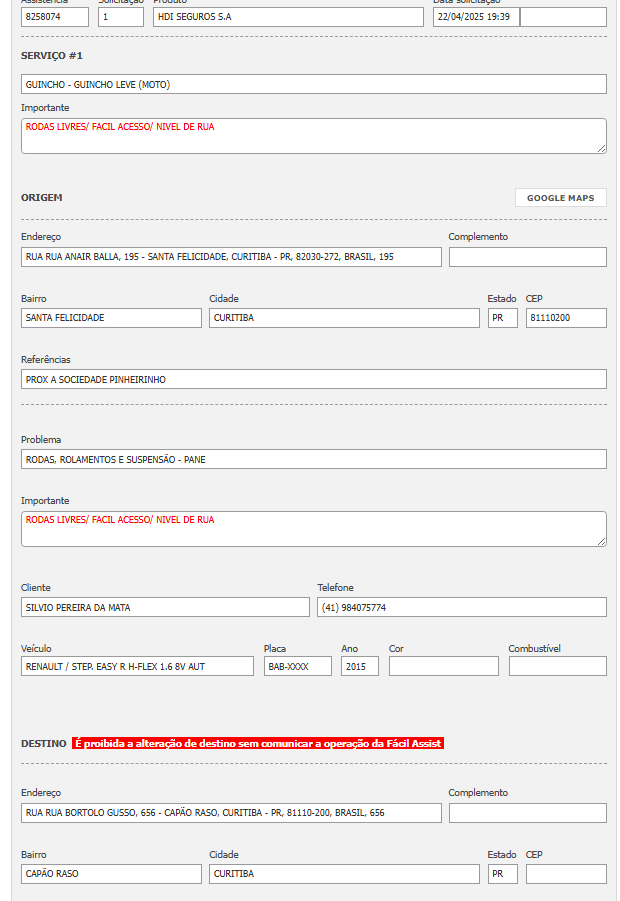This screenshot has width=620, height=901.
Task: Focus the empty Combustível field
Action: click(557, 666)
